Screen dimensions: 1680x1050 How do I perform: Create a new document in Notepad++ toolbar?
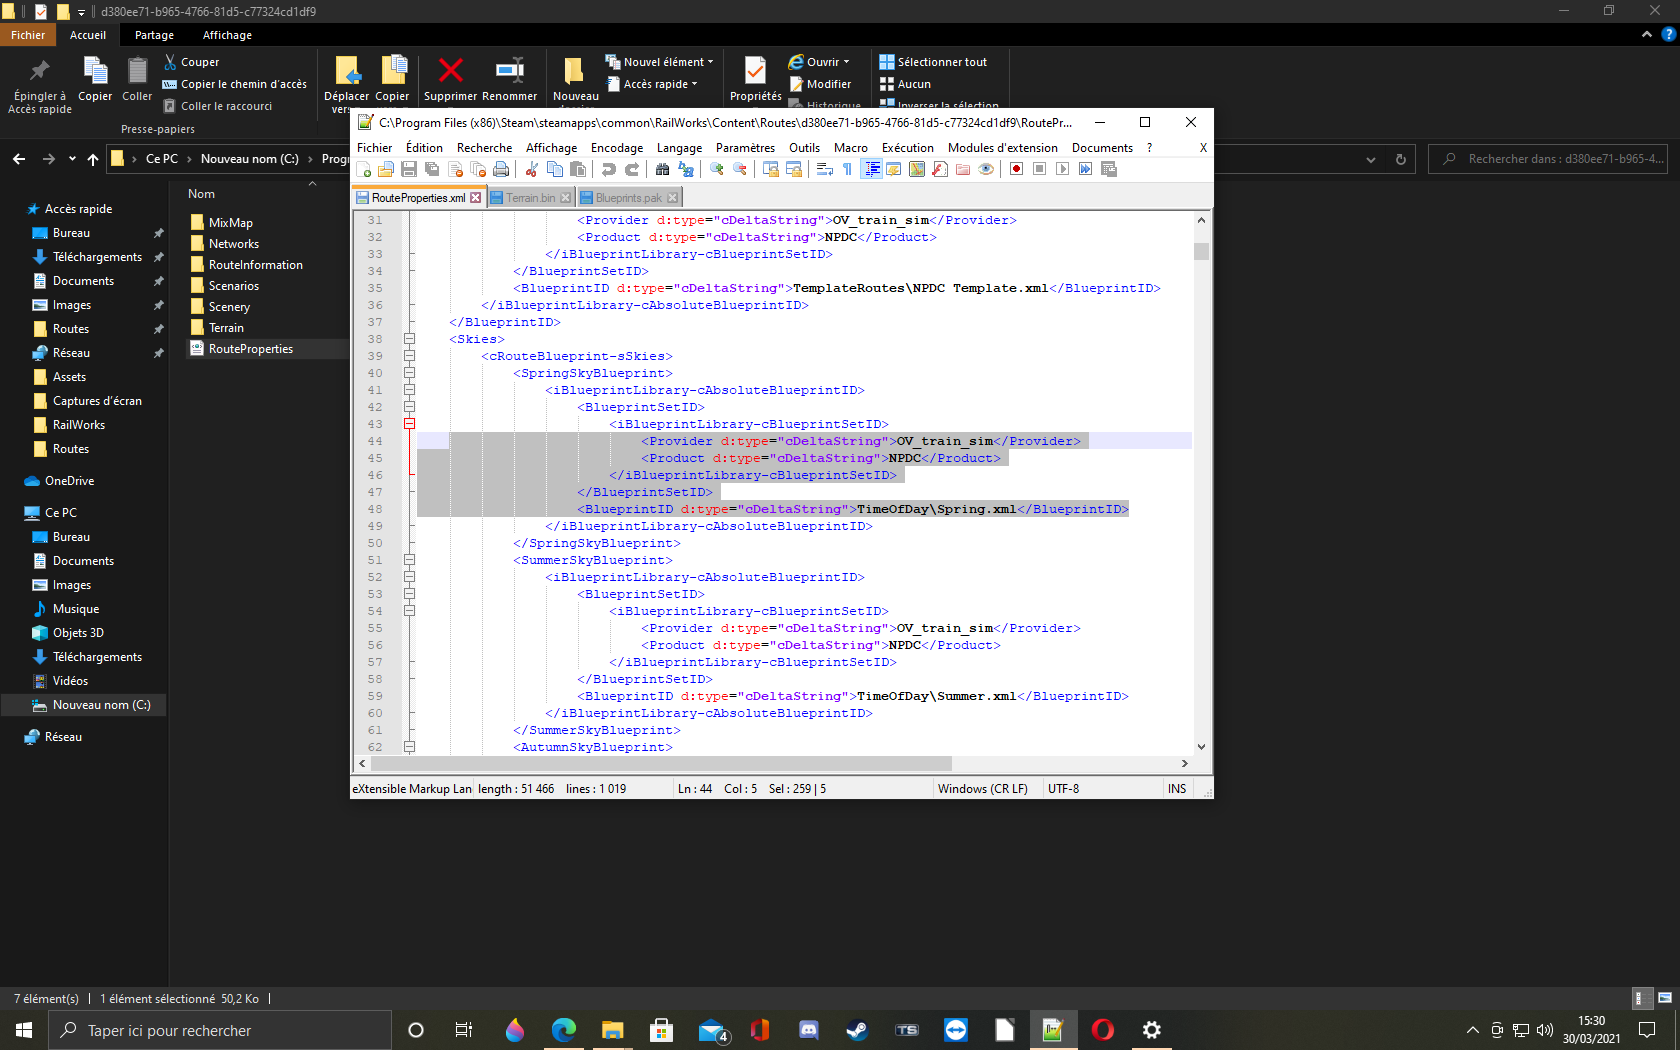point(363,169)
